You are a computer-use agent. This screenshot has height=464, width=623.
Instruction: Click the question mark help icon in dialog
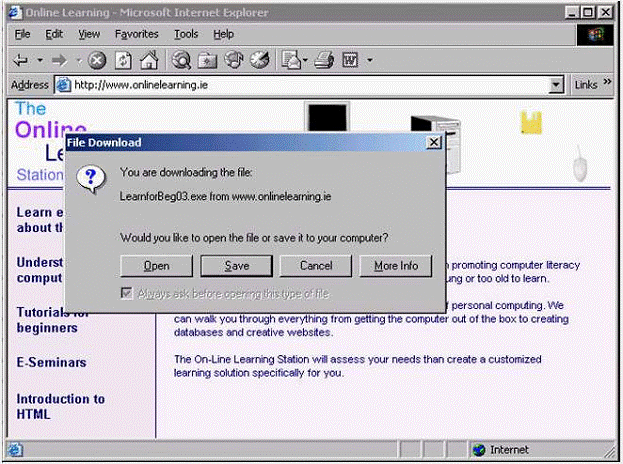pos(92,179)
